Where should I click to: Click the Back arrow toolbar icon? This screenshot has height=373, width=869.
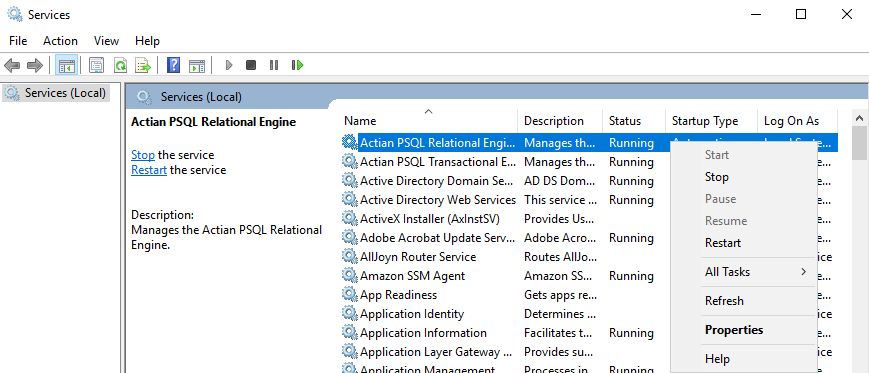click(12, 65)
